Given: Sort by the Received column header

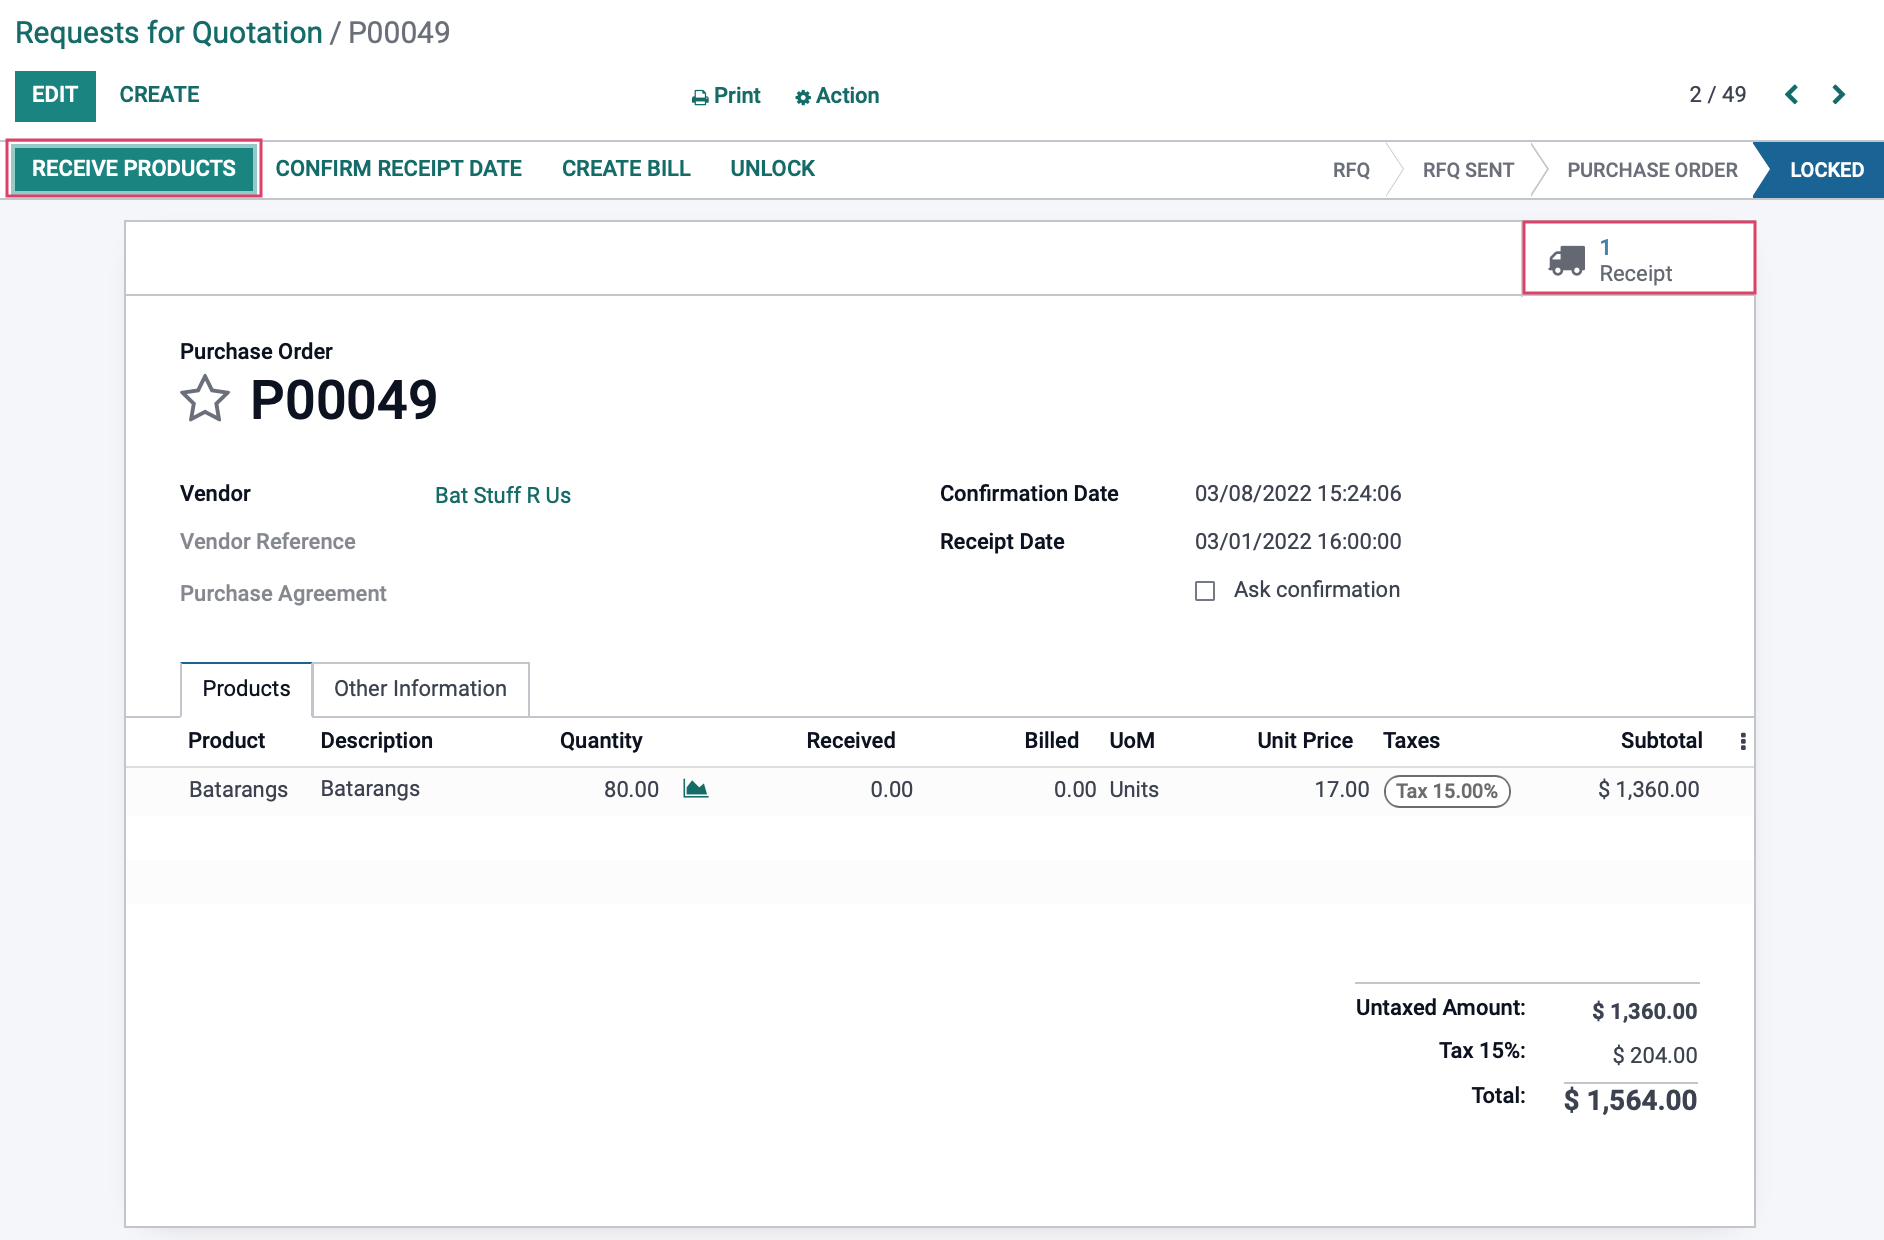Looking at the screenshot, I should coord(851,741).
